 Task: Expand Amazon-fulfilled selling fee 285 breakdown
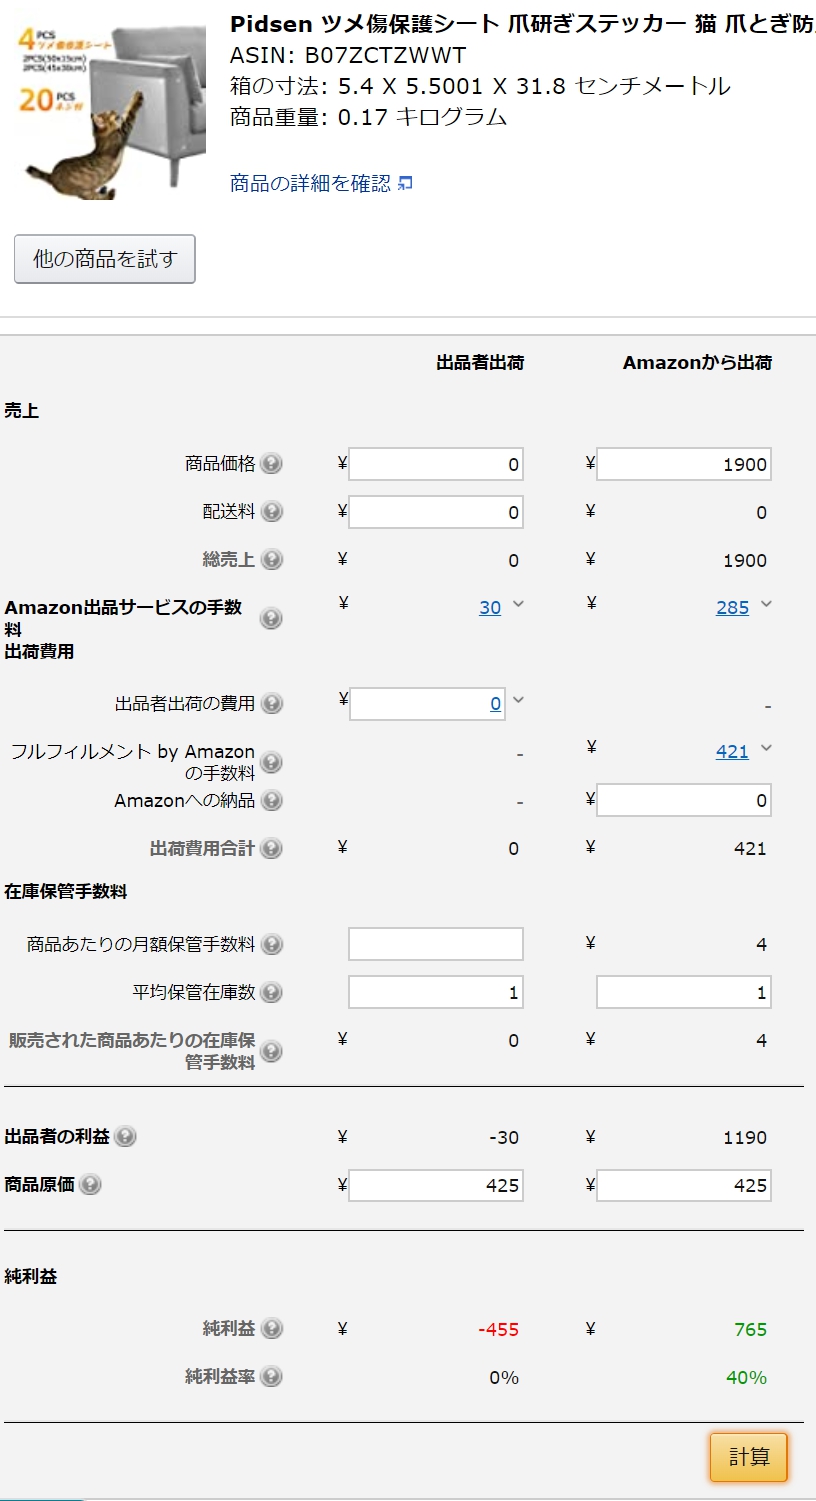click(x=766, y=604)
